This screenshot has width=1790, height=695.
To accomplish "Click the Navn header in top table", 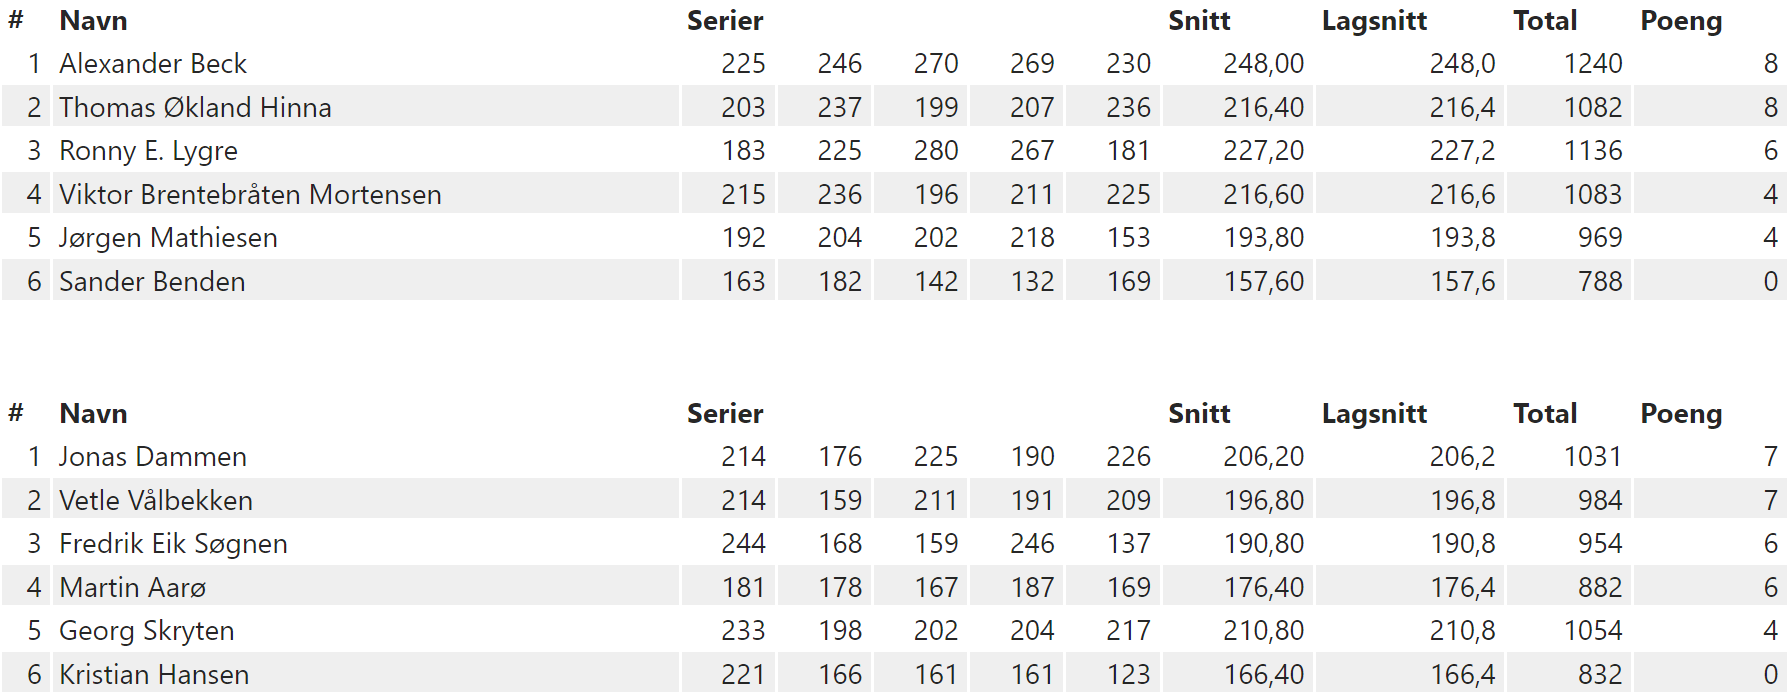I will tap(93, 21).
